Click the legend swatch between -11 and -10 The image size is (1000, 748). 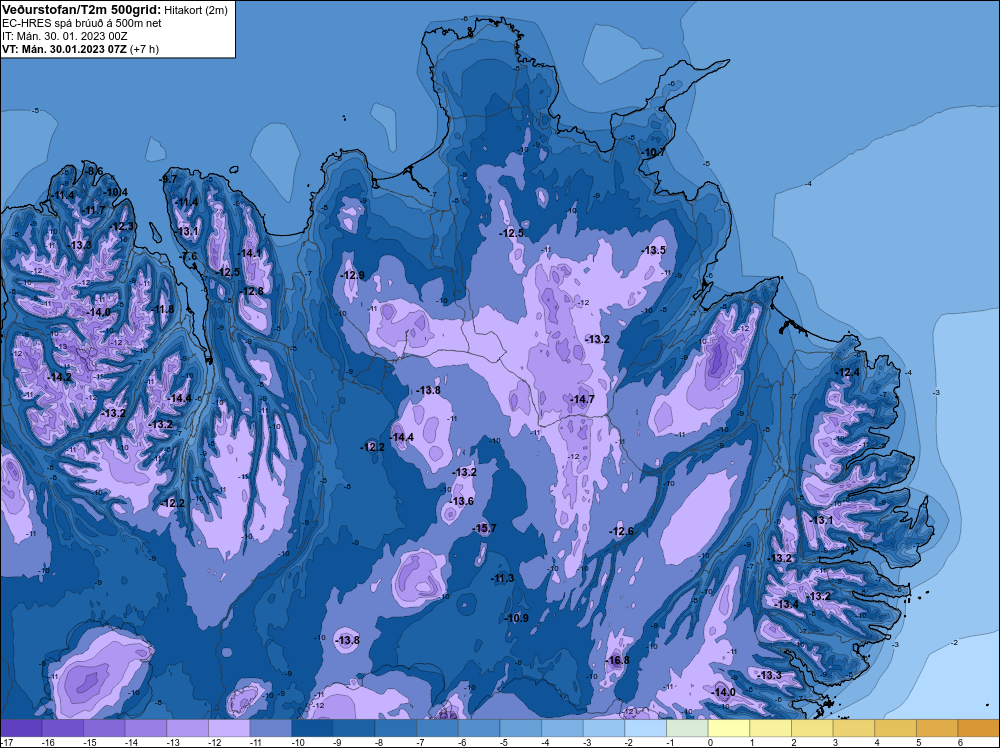pyautogui.click(x=270, y=728)
